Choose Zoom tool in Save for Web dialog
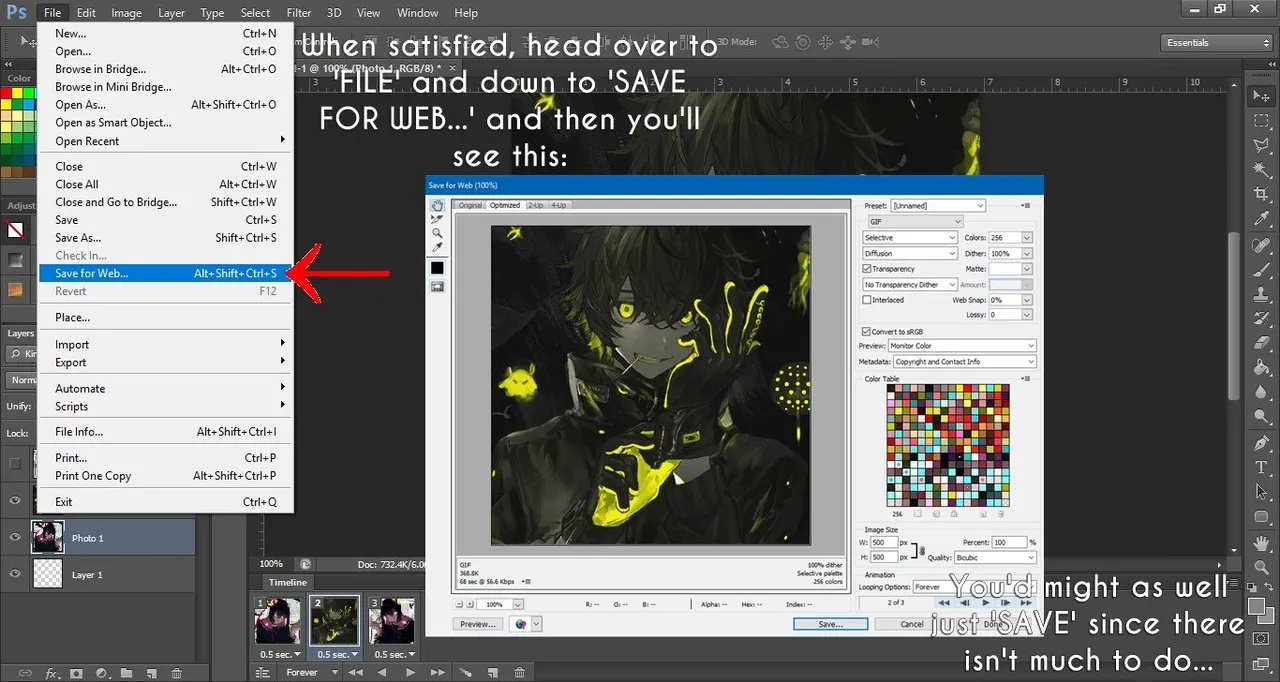Screen dimensions: 1280x682 (437, 233)
